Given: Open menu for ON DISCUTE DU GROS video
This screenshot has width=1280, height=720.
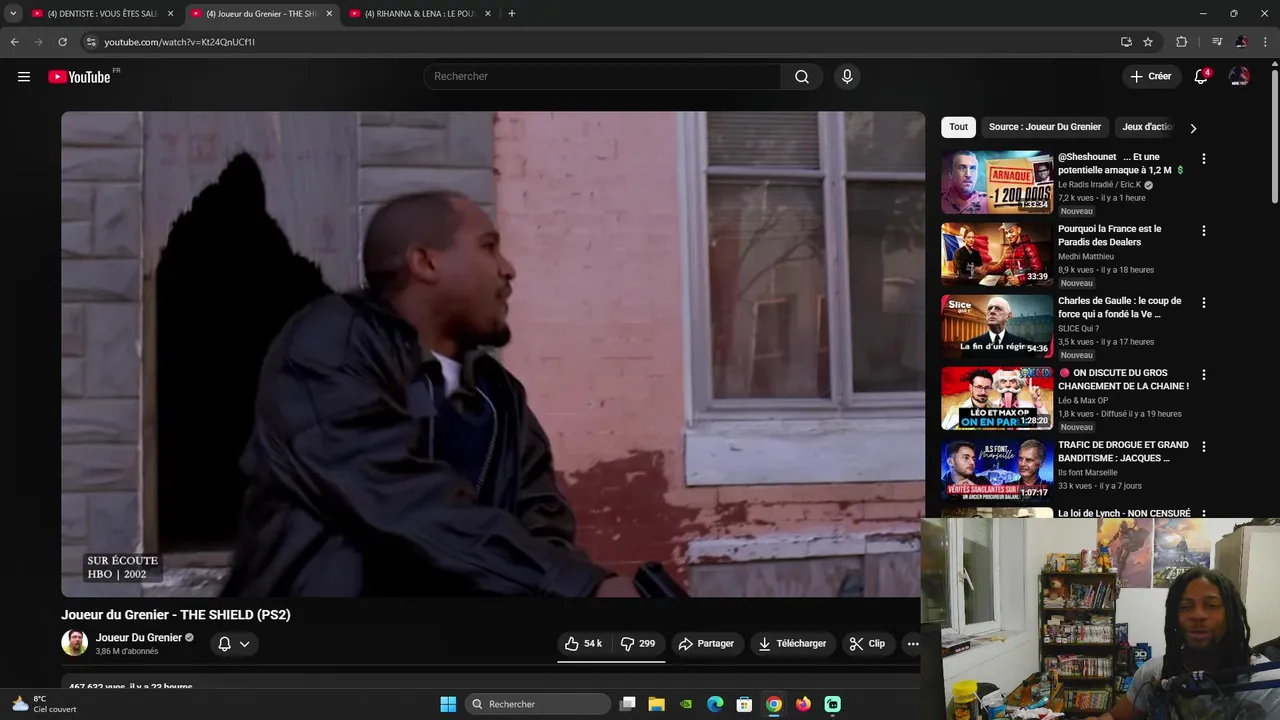Looking at the screenshot, I should click(1204, 374).
